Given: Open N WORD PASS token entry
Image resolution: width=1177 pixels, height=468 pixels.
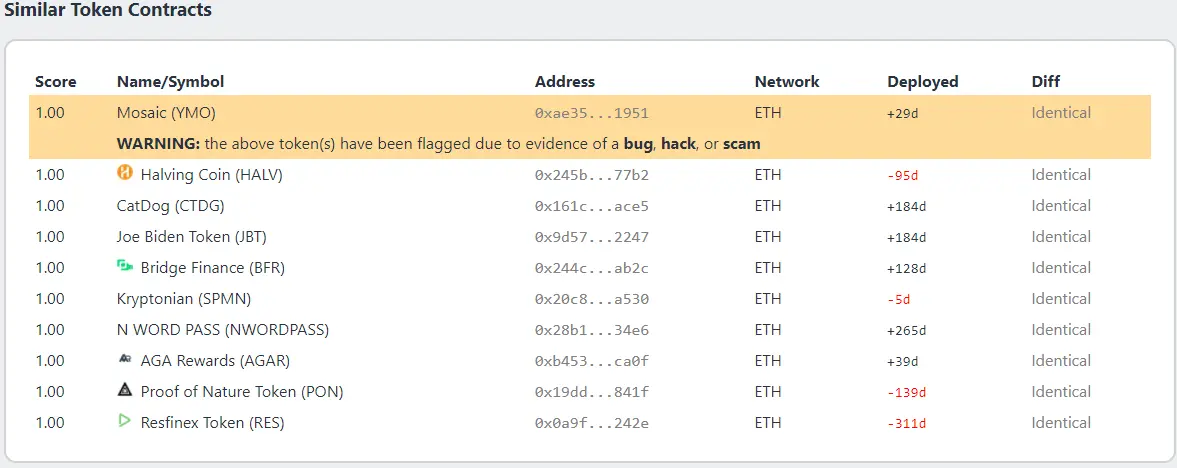Looking at the screenshot, I should point(223,330).
